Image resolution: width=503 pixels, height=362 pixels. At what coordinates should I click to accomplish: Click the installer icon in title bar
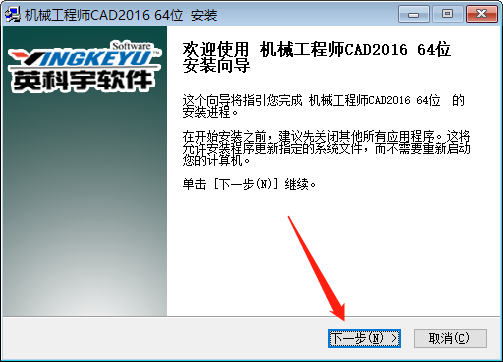click(x=13, y=15)
